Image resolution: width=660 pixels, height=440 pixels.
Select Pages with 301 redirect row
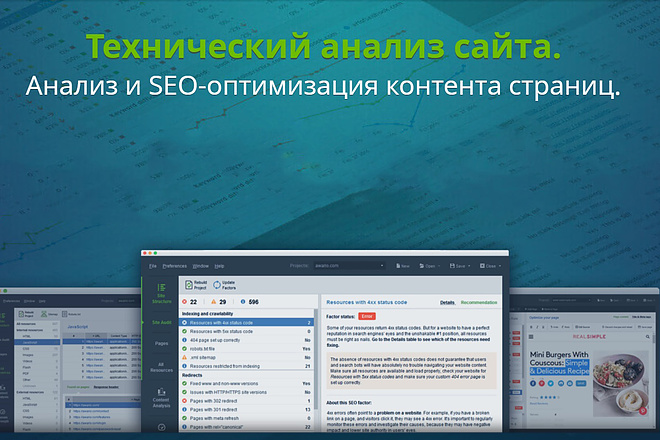click(x=247, y=410)
